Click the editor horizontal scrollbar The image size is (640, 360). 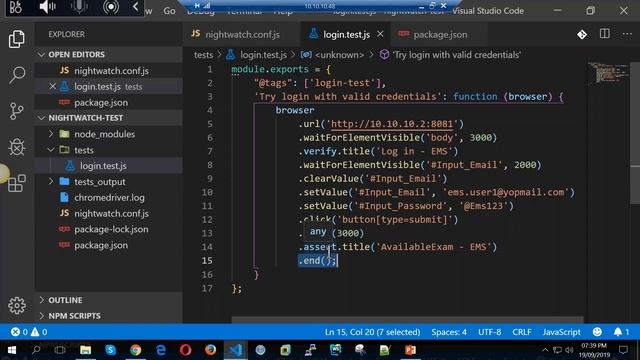407,320
